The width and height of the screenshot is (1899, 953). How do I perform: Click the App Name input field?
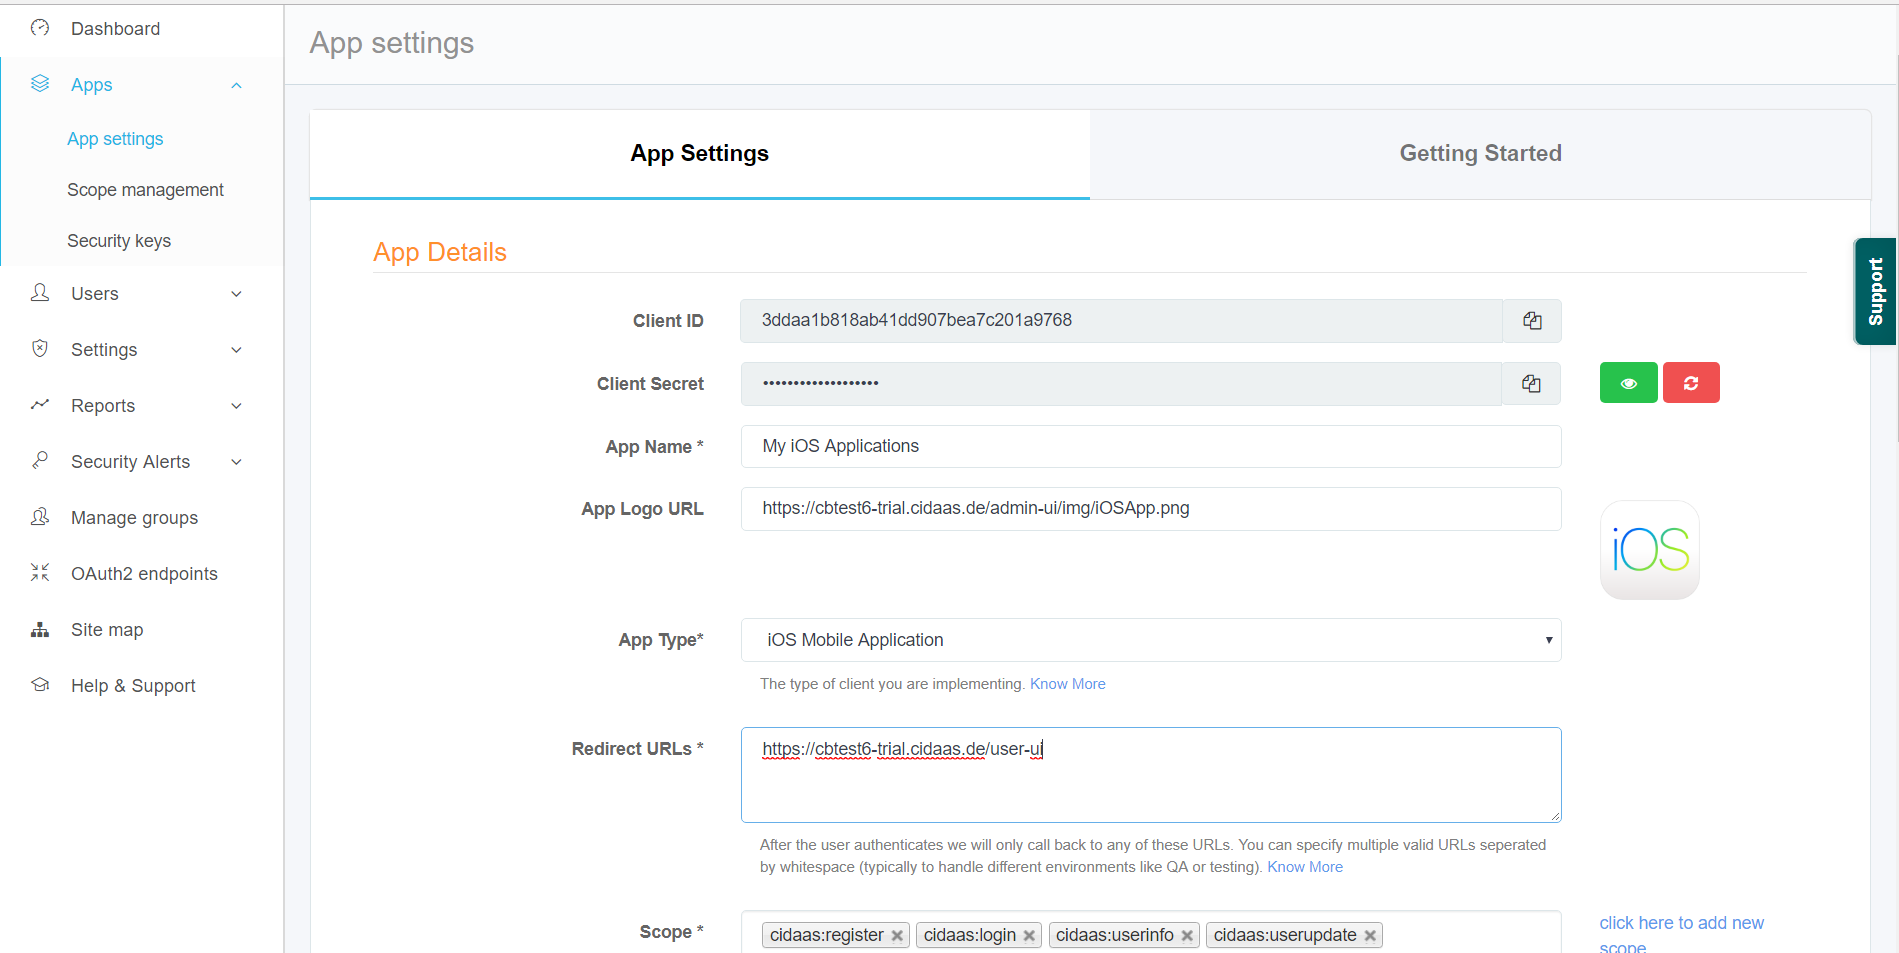(1151, 446)
